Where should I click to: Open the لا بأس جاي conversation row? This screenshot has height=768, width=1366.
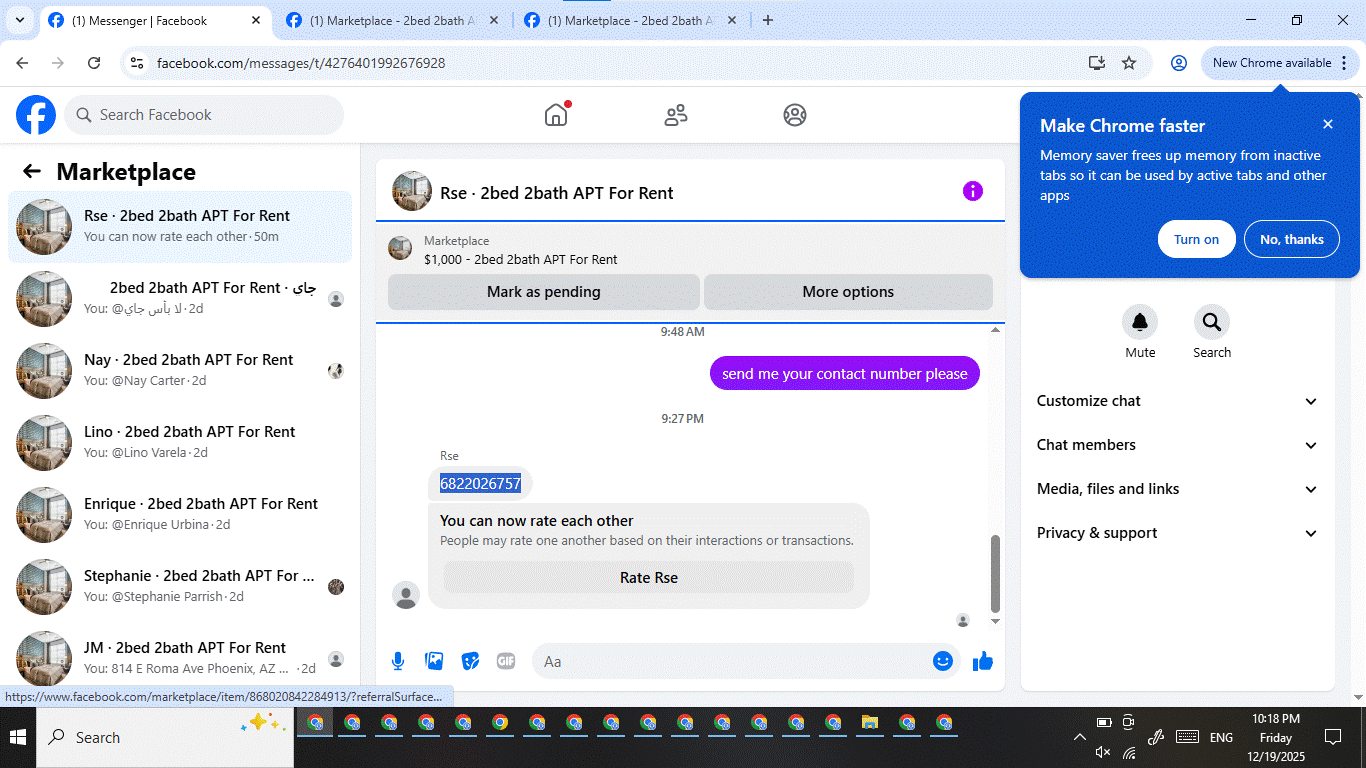(180, 299)
